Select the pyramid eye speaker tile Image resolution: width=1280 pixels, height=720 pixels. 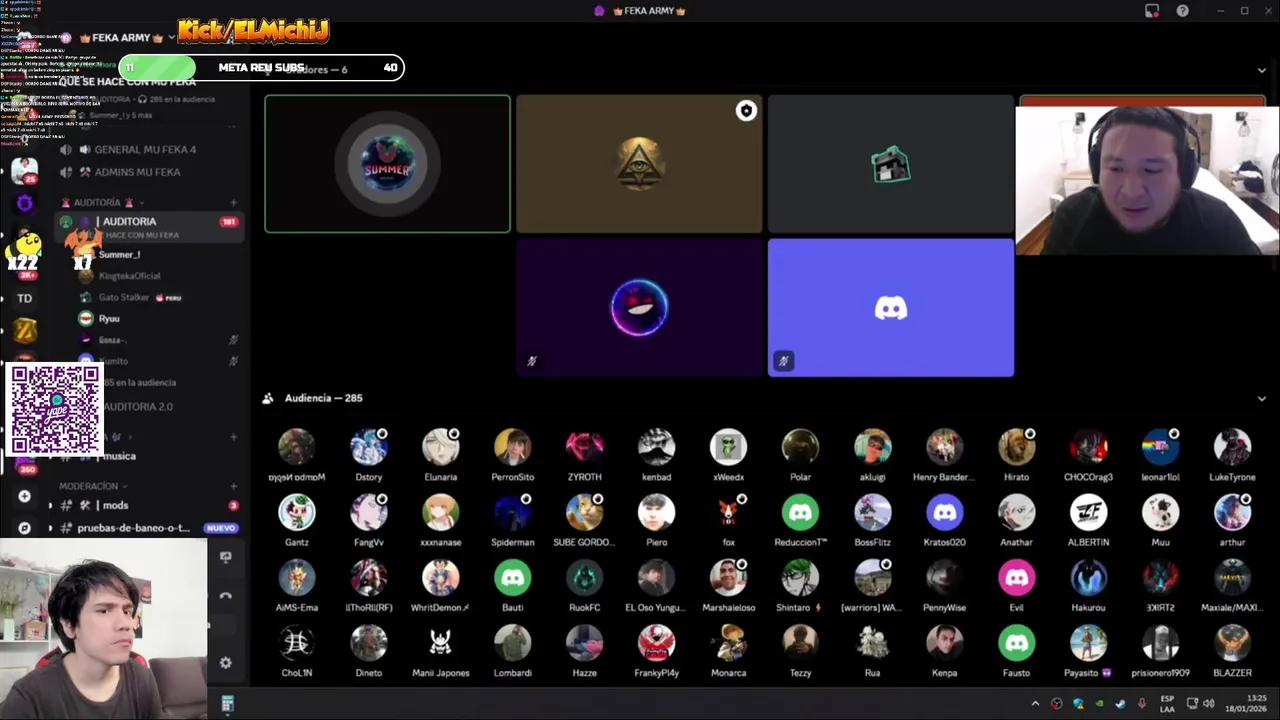(639, 164)
